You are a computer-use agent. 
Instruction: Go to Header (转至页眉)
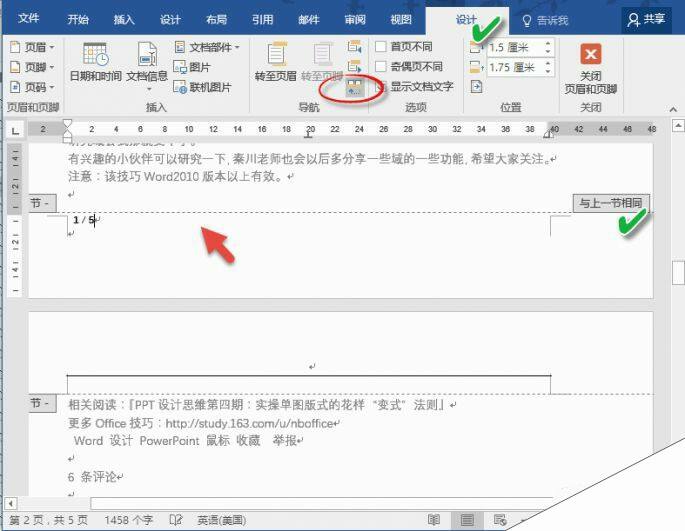pyautogui.click(x=276, y=62)
